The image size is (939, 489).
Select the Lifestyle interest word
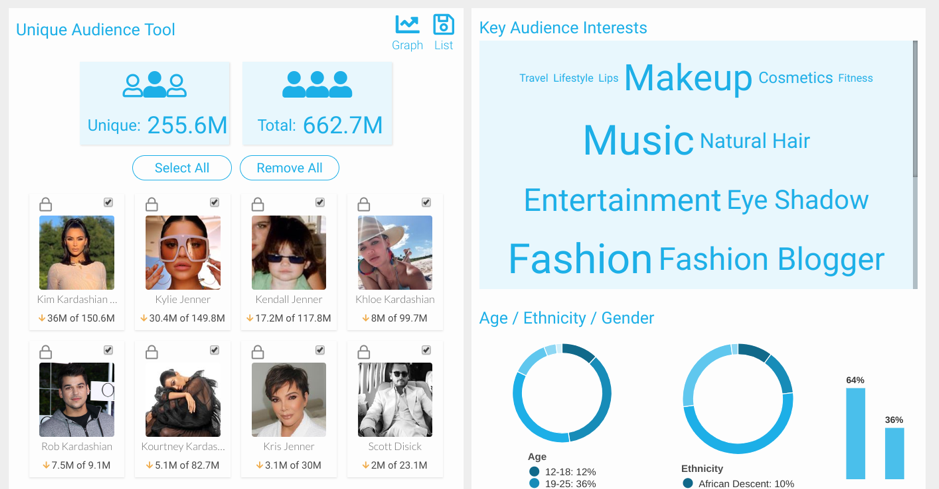[573, 78]
